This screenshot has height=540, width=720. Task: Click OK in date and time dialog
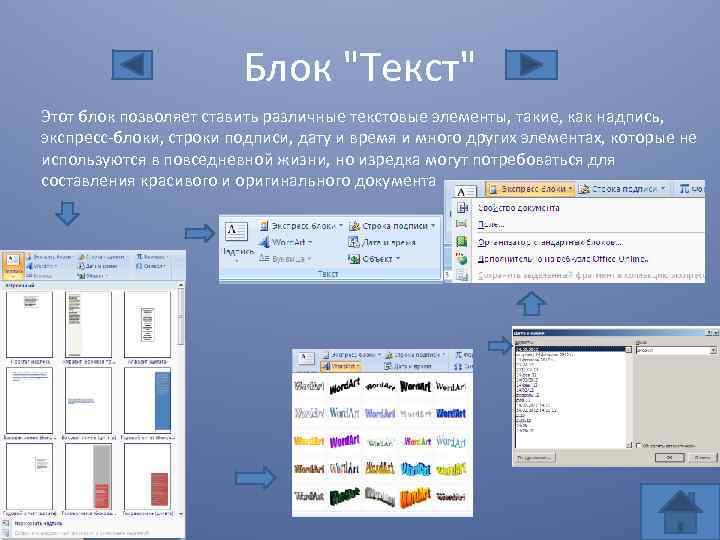(x=669, y=457)
